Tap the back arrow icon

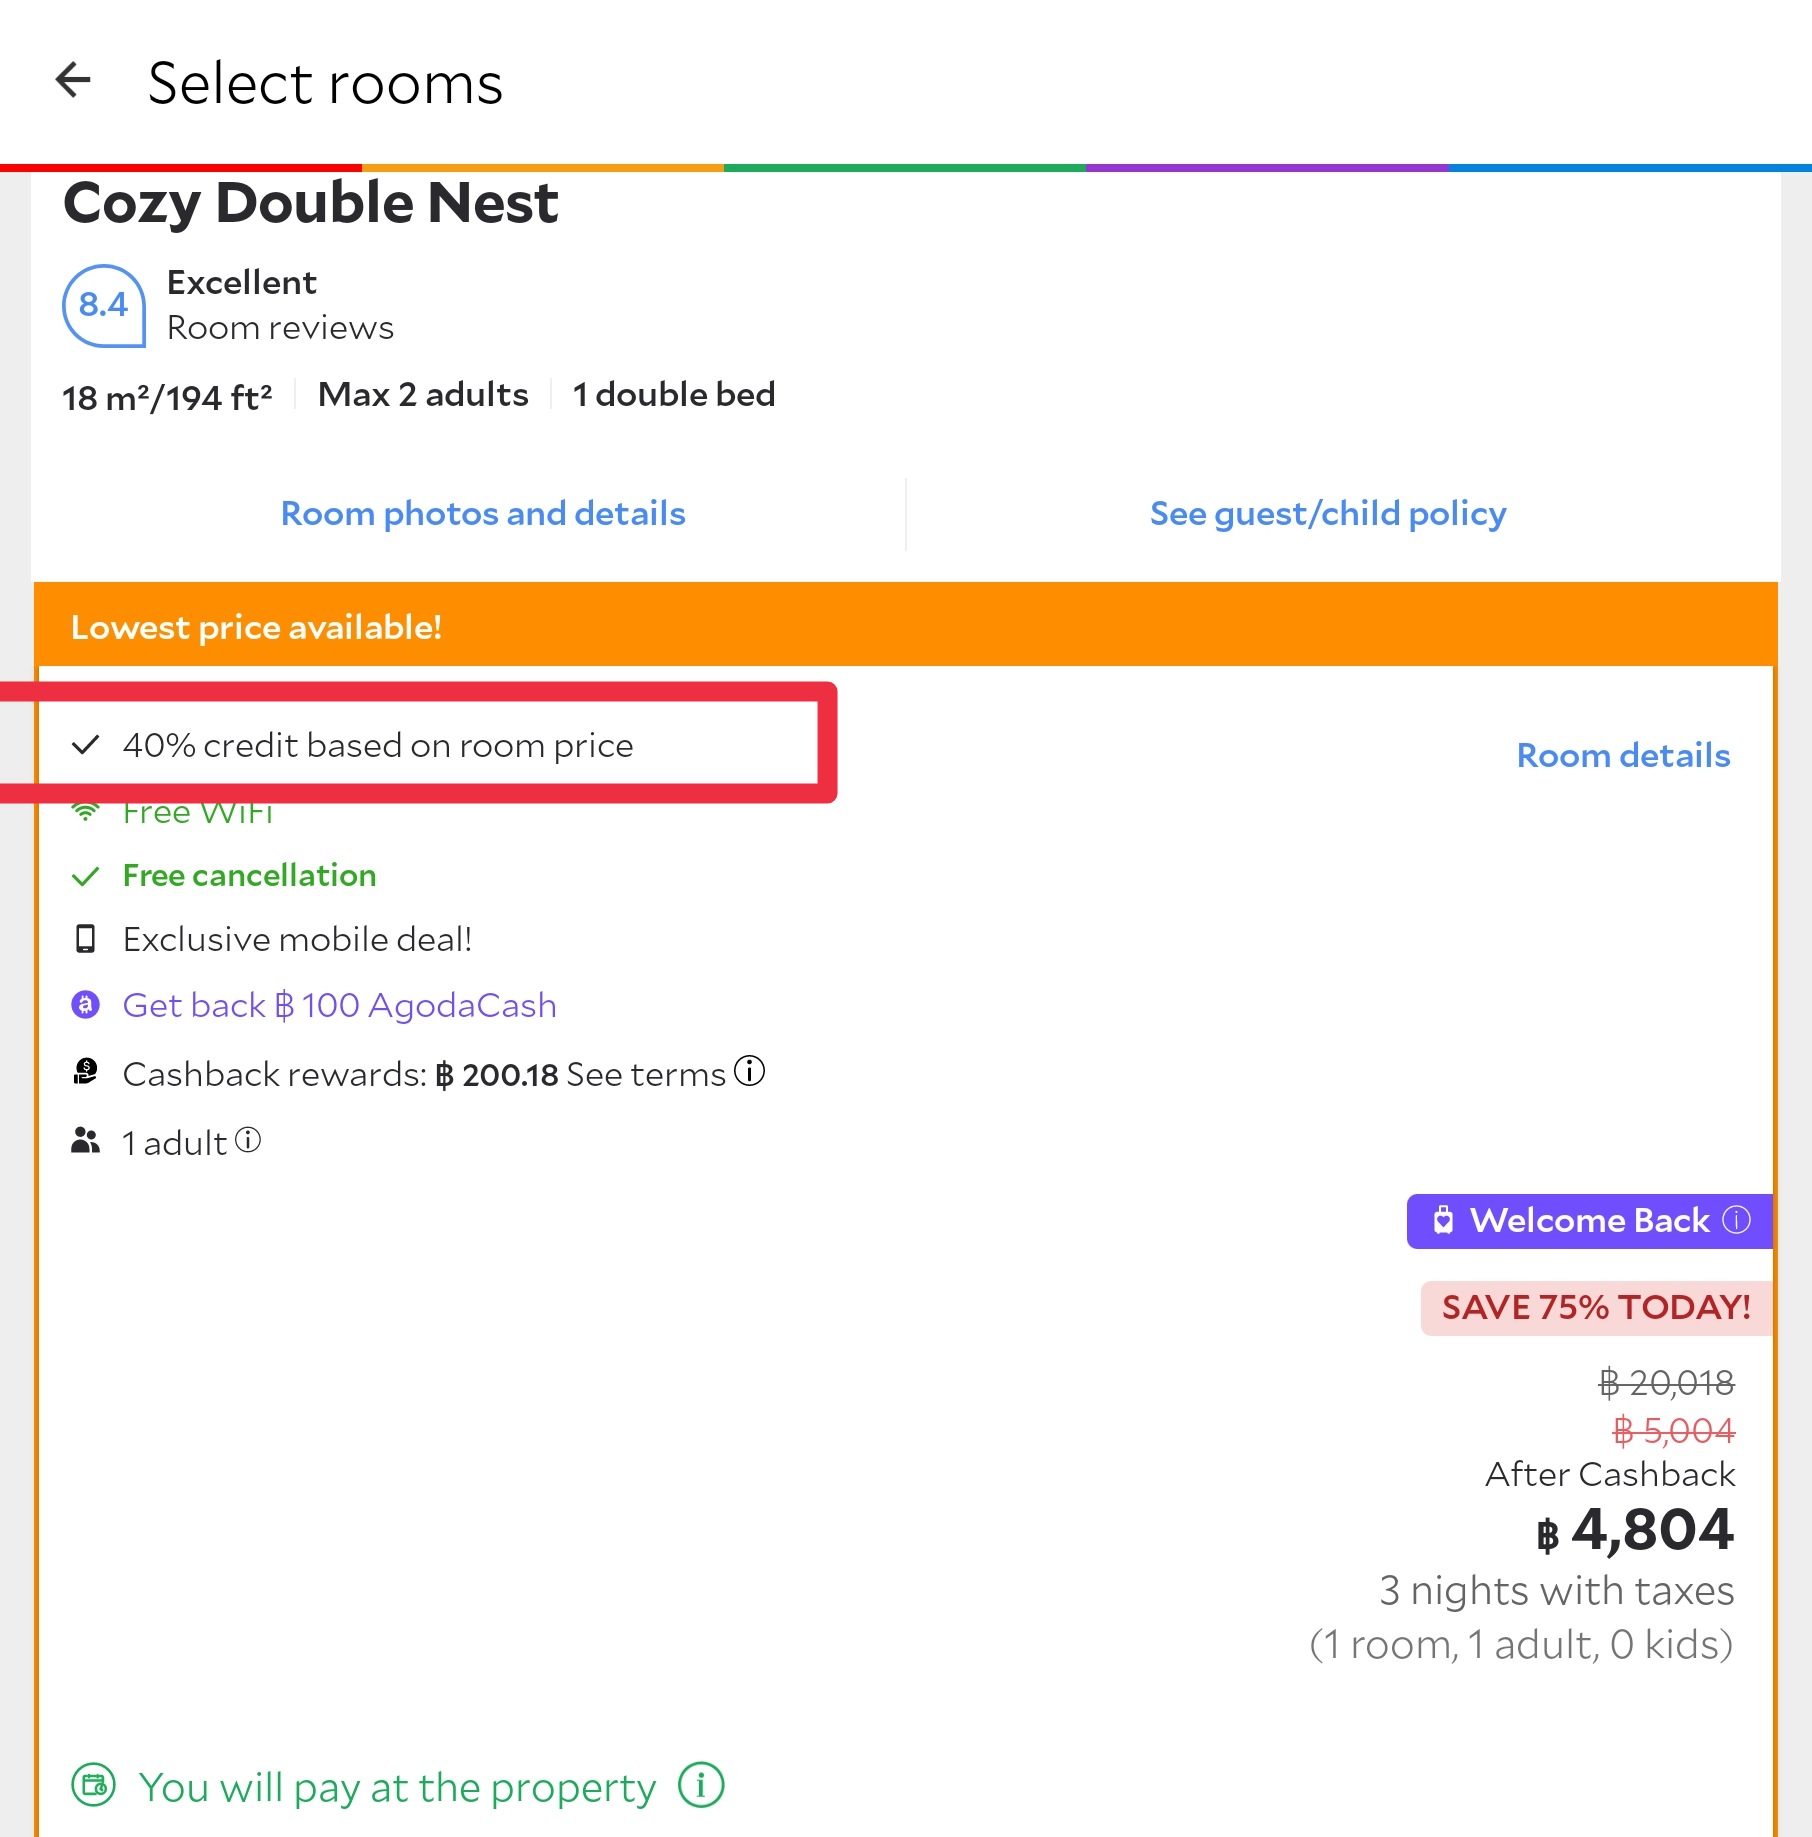point(73,80)
